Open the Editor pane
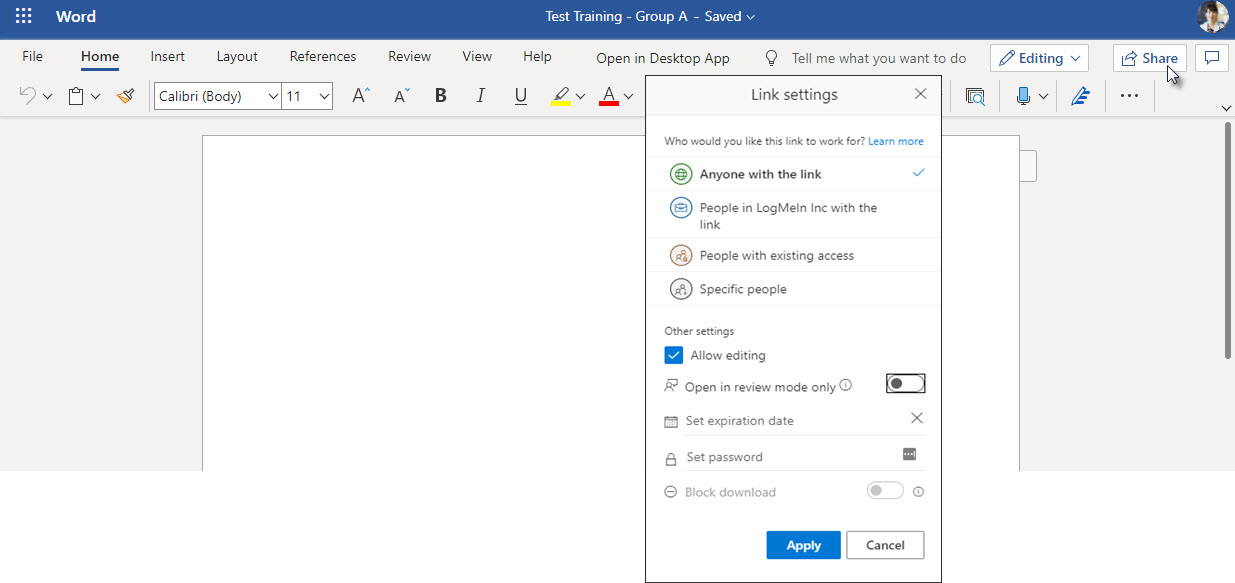This screenshot has width=1235, height=583. (1080, 95)
